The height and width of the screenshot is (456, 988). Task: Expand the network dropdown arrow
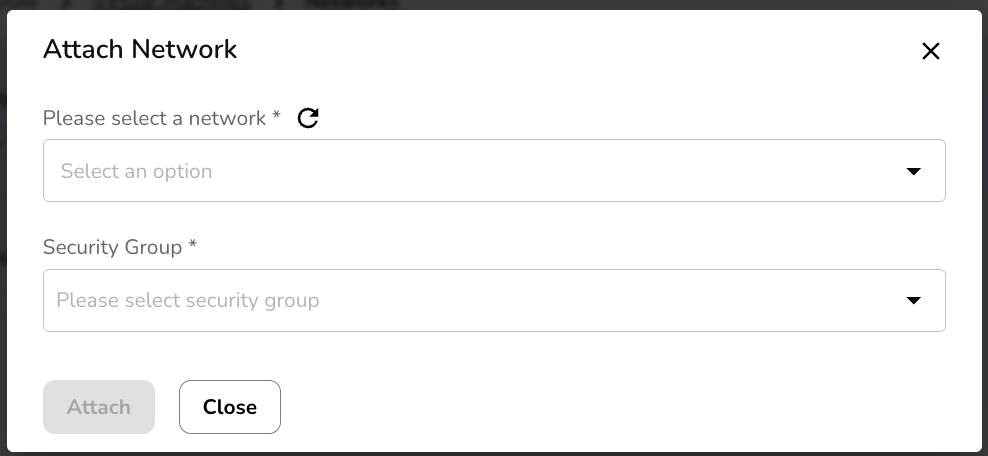912,171
